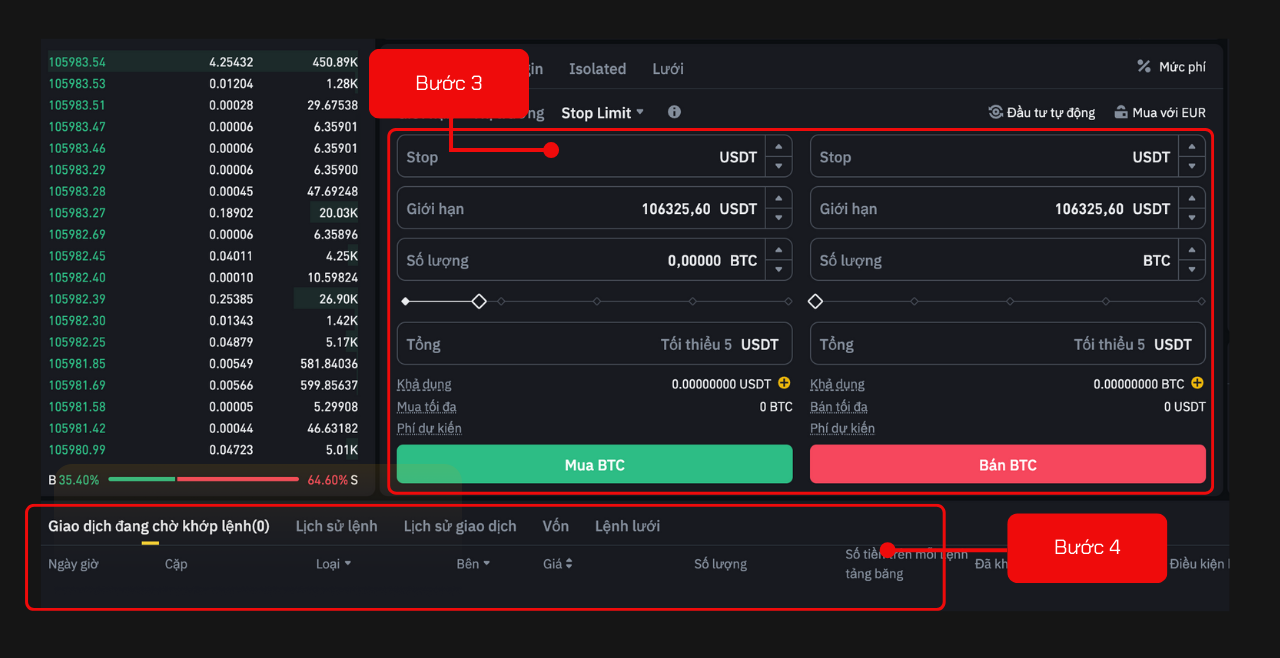The width and height of the screenshot is (1280, 658).
Task: Select the Vốn tab
Action: coord(555,525)
